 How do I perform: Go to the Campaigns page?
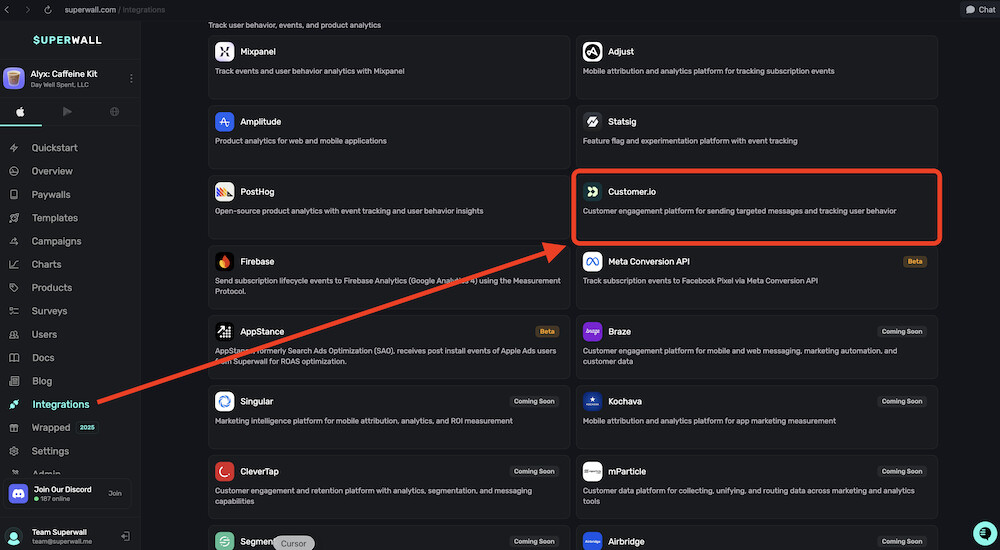(56, 241)
